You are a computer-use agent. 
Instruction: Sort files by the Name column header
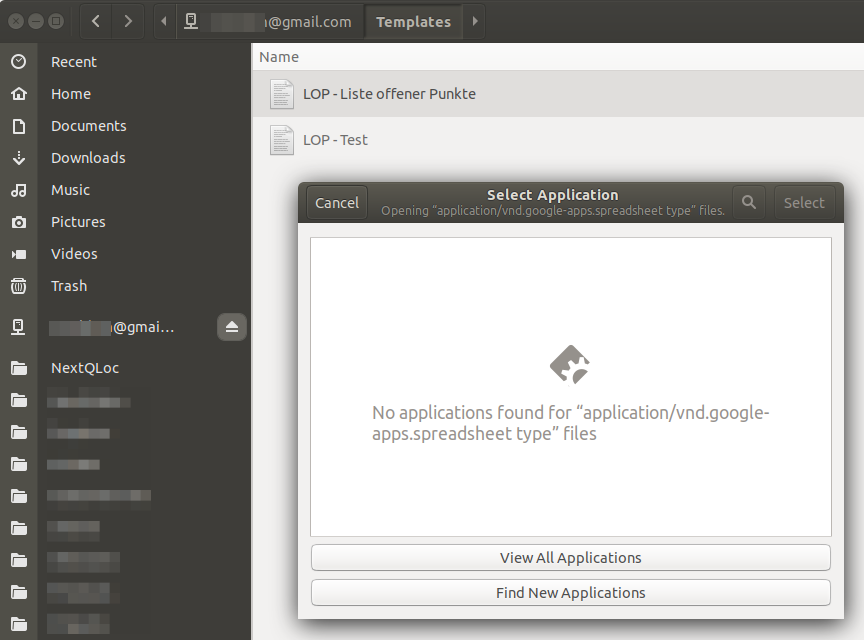click(279, 57)
